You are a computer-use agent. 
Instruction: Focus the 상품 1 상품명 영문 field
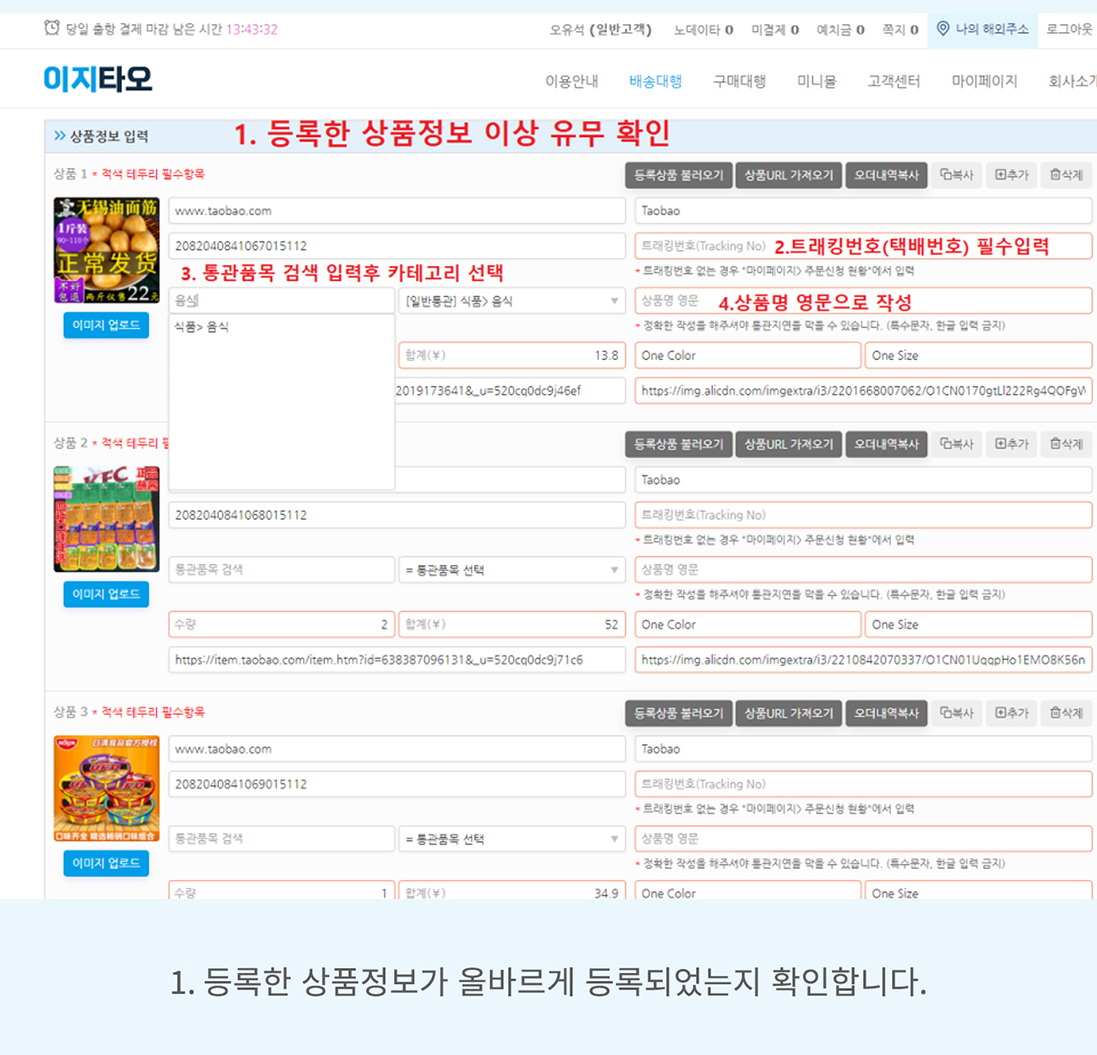863,301
